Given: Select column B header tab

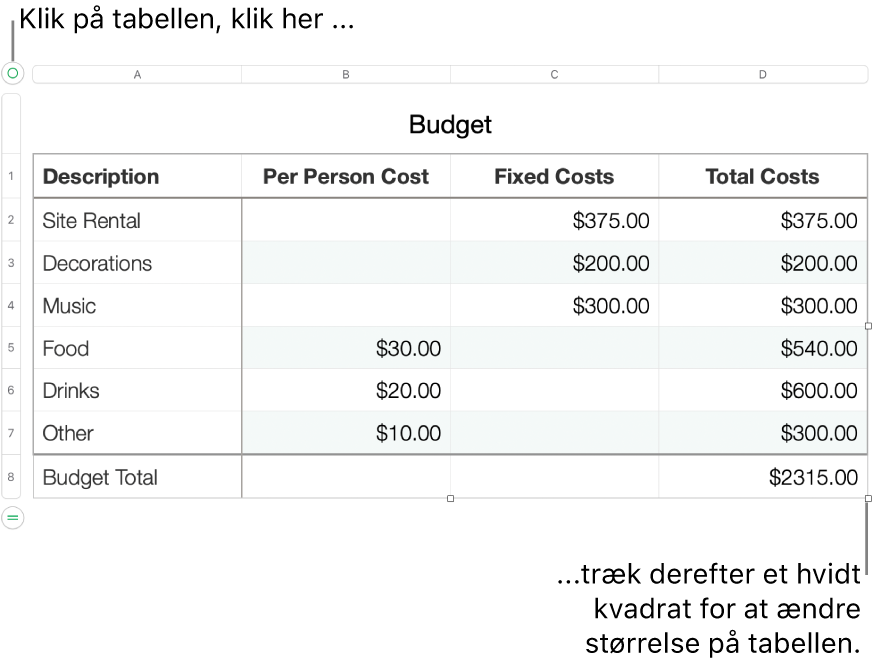Looking at the screenshot, I should coord(346,75).
